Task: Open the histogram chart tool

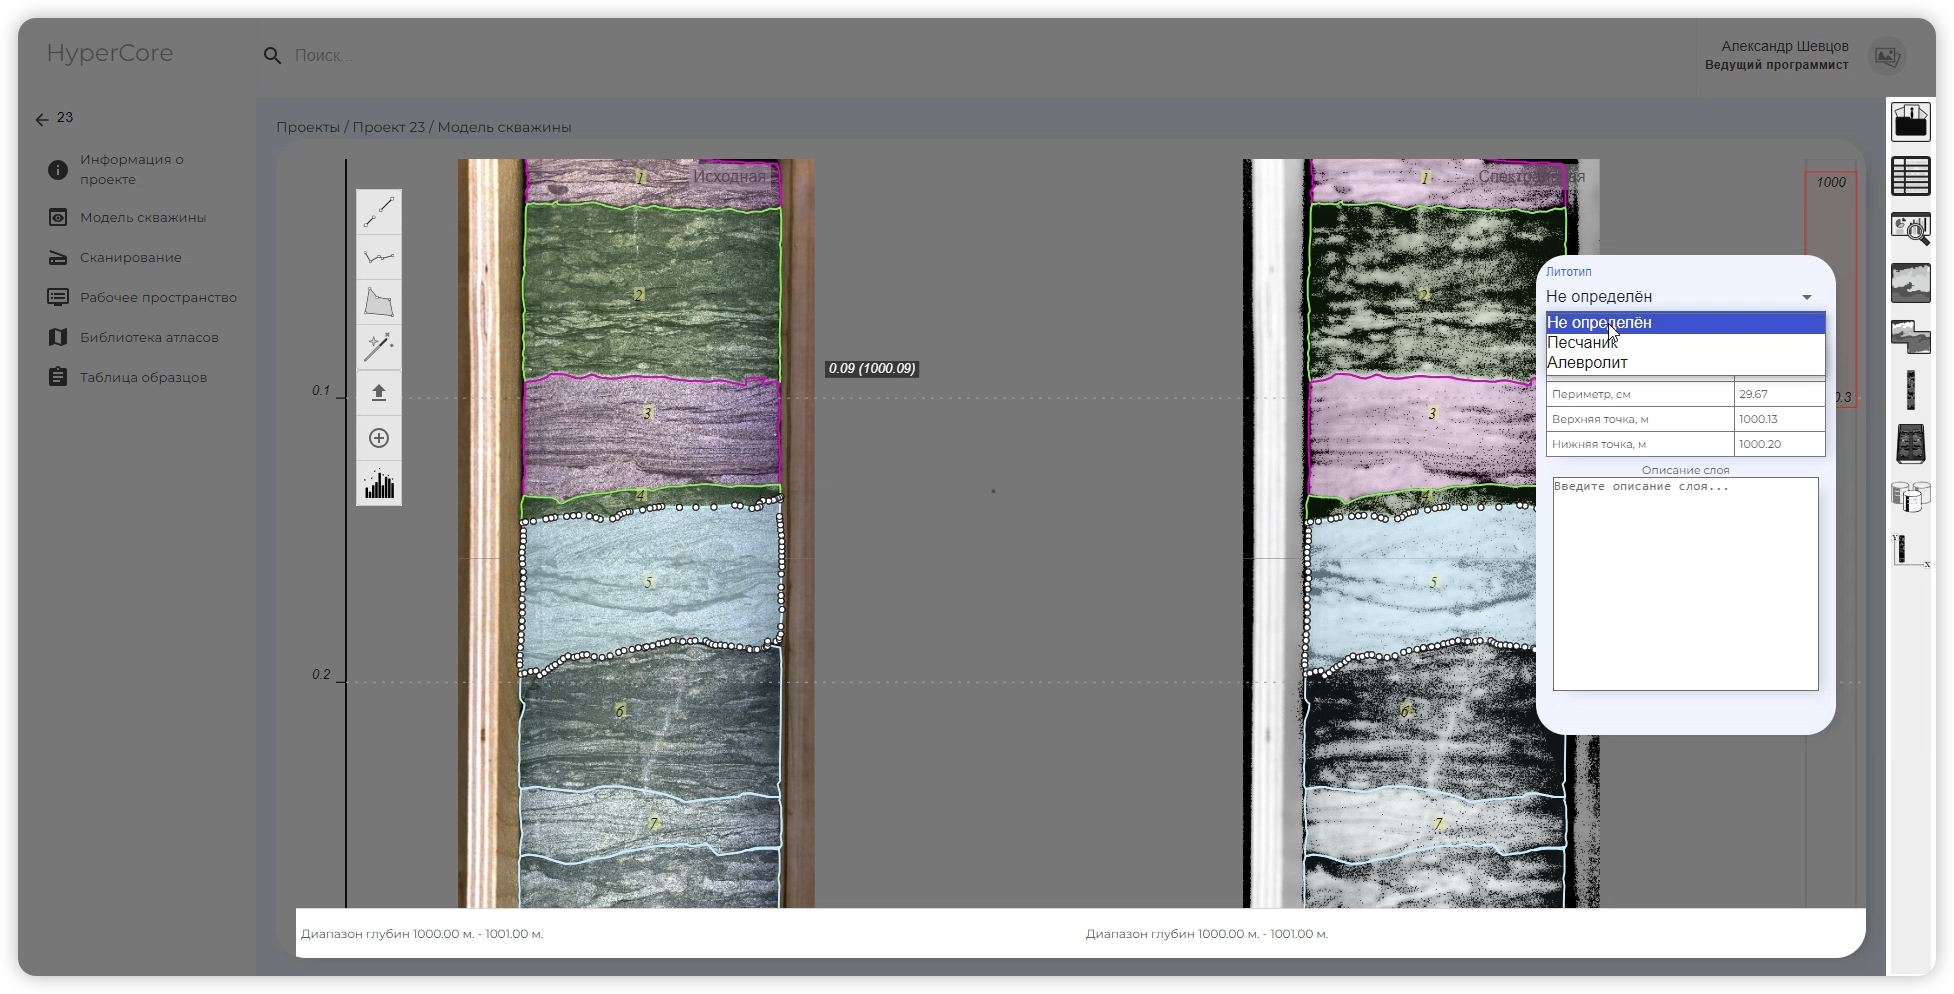Action: click(379, 484)
